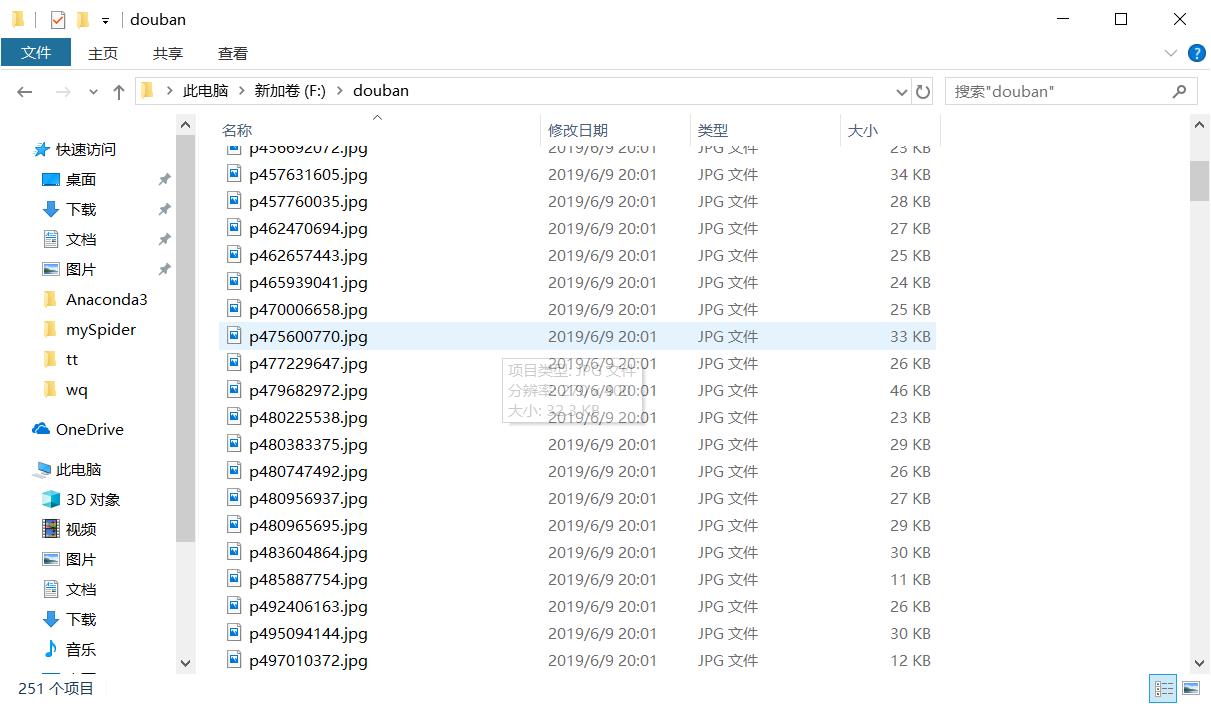Screen dimensions: 1211x704
Task: Select the file p480225538.jpg
Action: coord(309,417)
